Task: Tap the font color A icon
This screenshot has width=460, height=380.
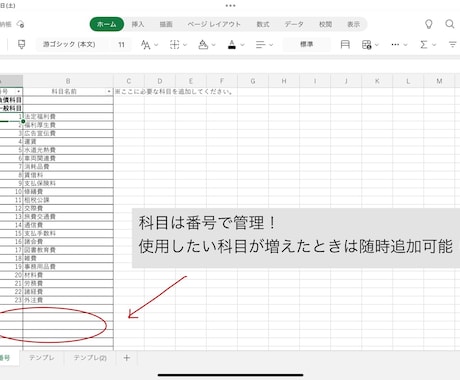Action: (232, 45)
